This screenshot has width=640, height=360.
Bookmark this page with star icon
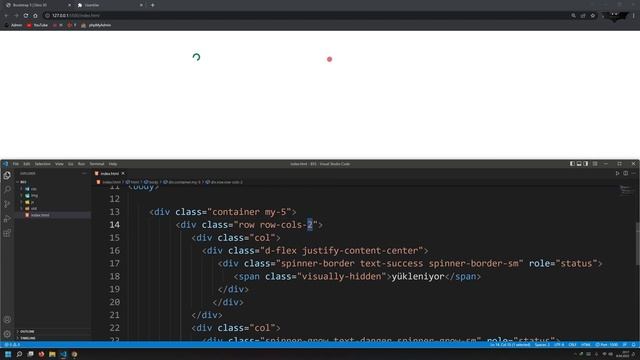[593, 16]
